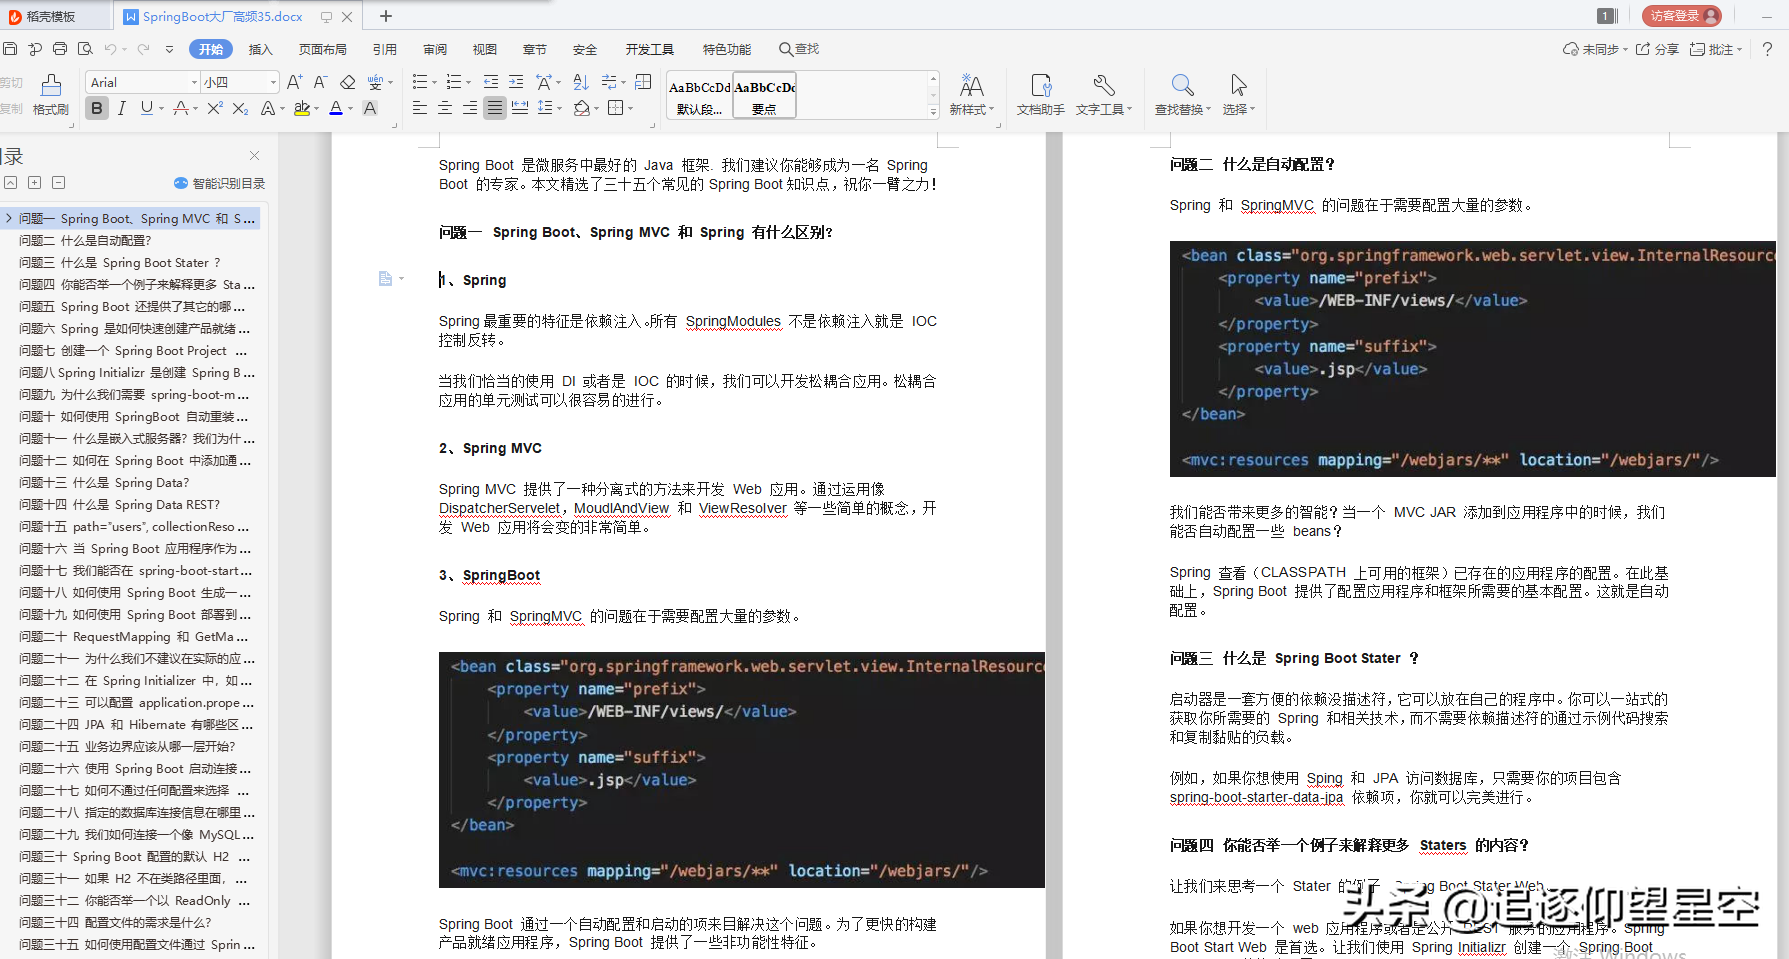Screen dimensions: 1789x959
Task: Open the Find and Replace (查找替换) dropdown
Action: pos(1183,95)
